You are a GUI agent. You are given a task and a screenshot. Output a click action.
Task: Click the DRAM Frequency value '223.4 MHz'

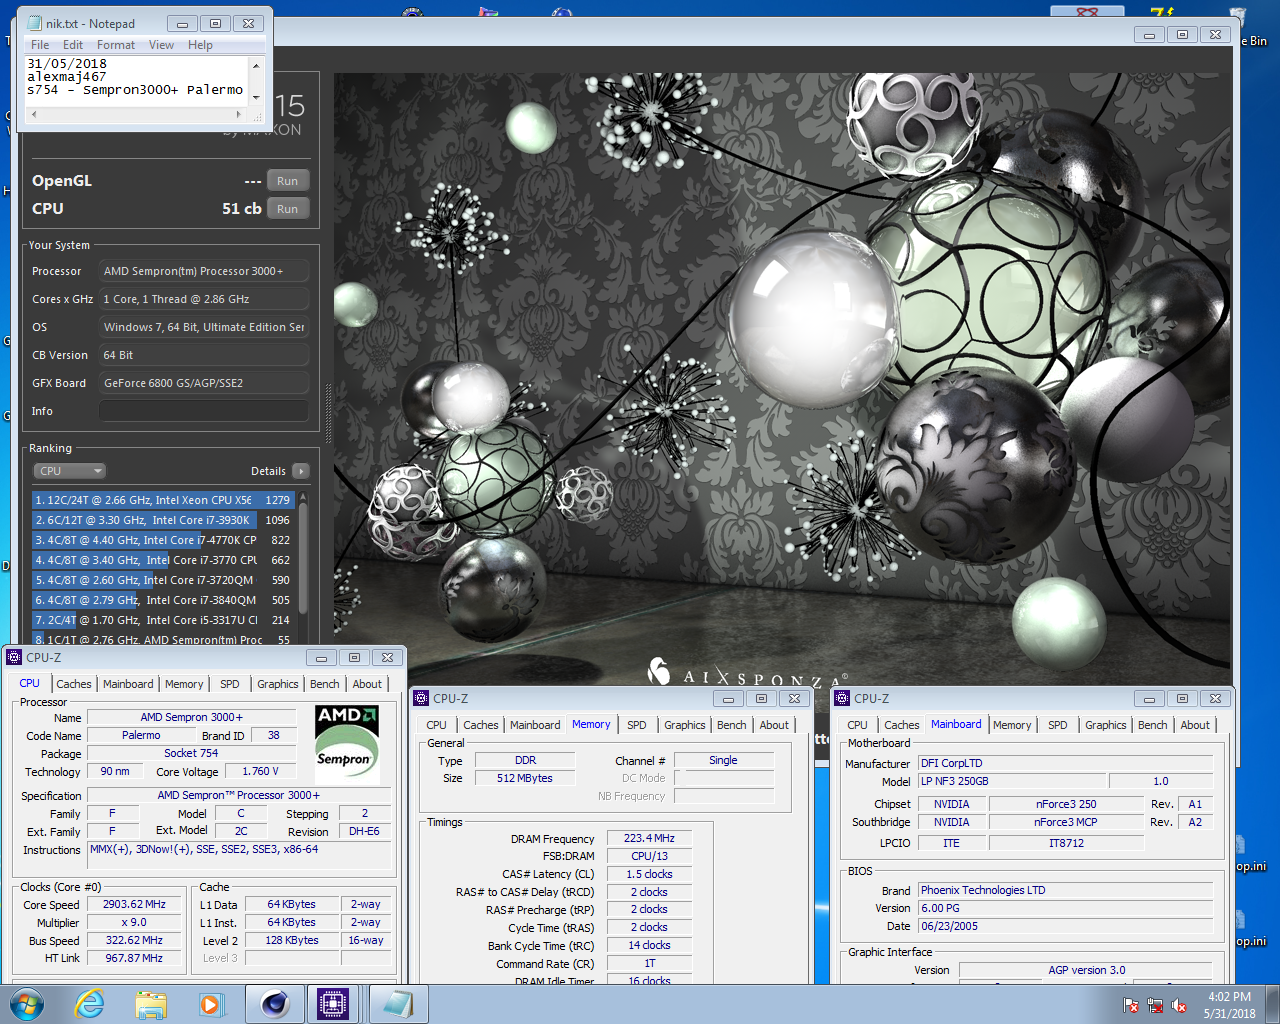[x=649, y=838]
